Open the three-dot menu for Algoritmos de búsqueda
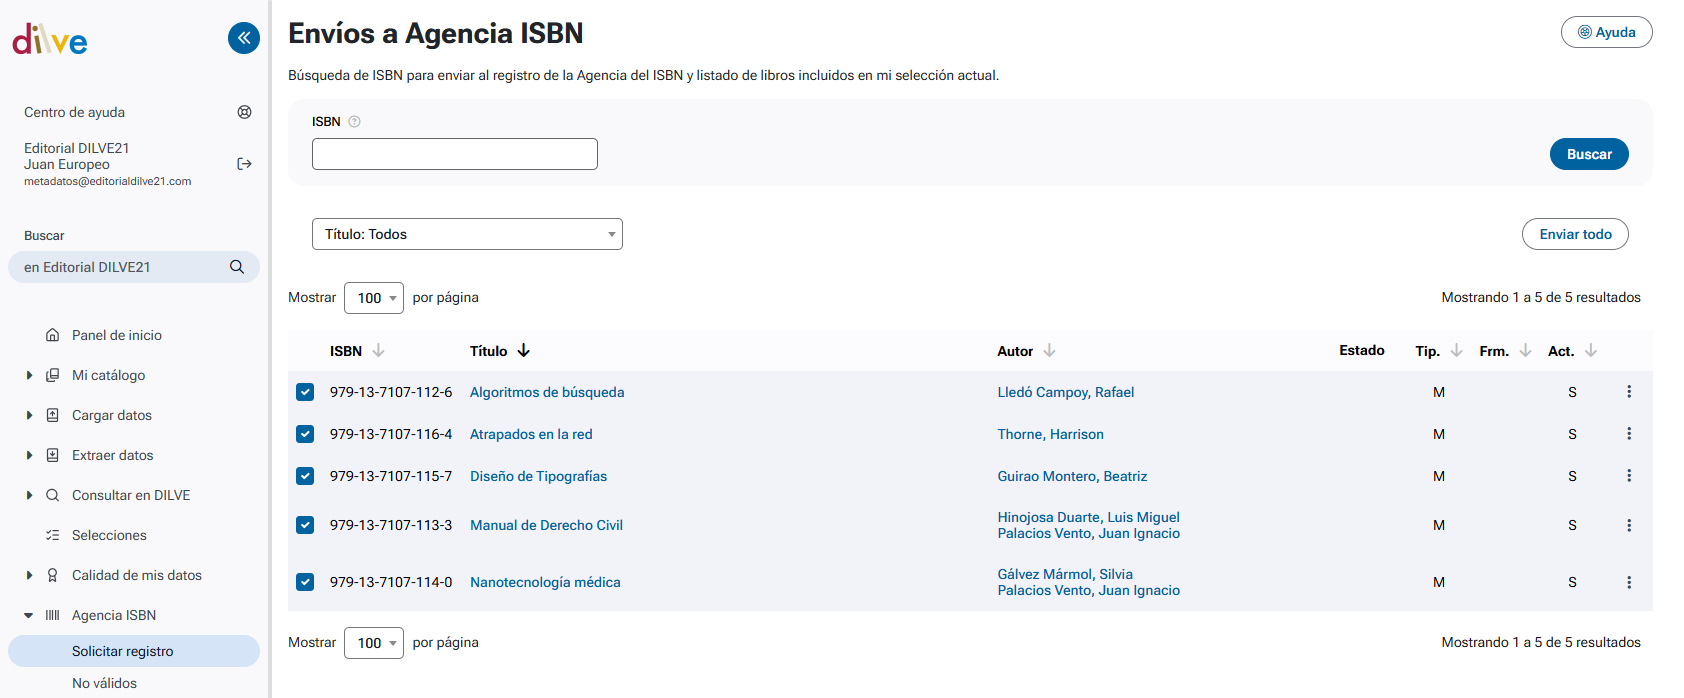 1628,392
